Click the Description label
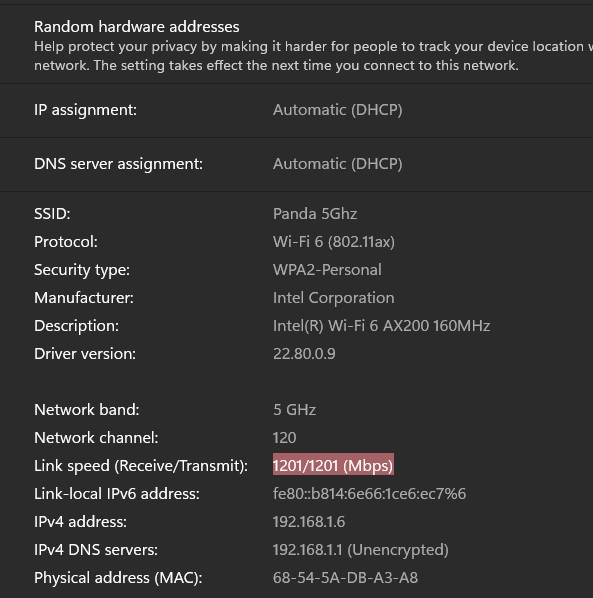The height and width of the screenshot is (598, 593). (76, 326)
